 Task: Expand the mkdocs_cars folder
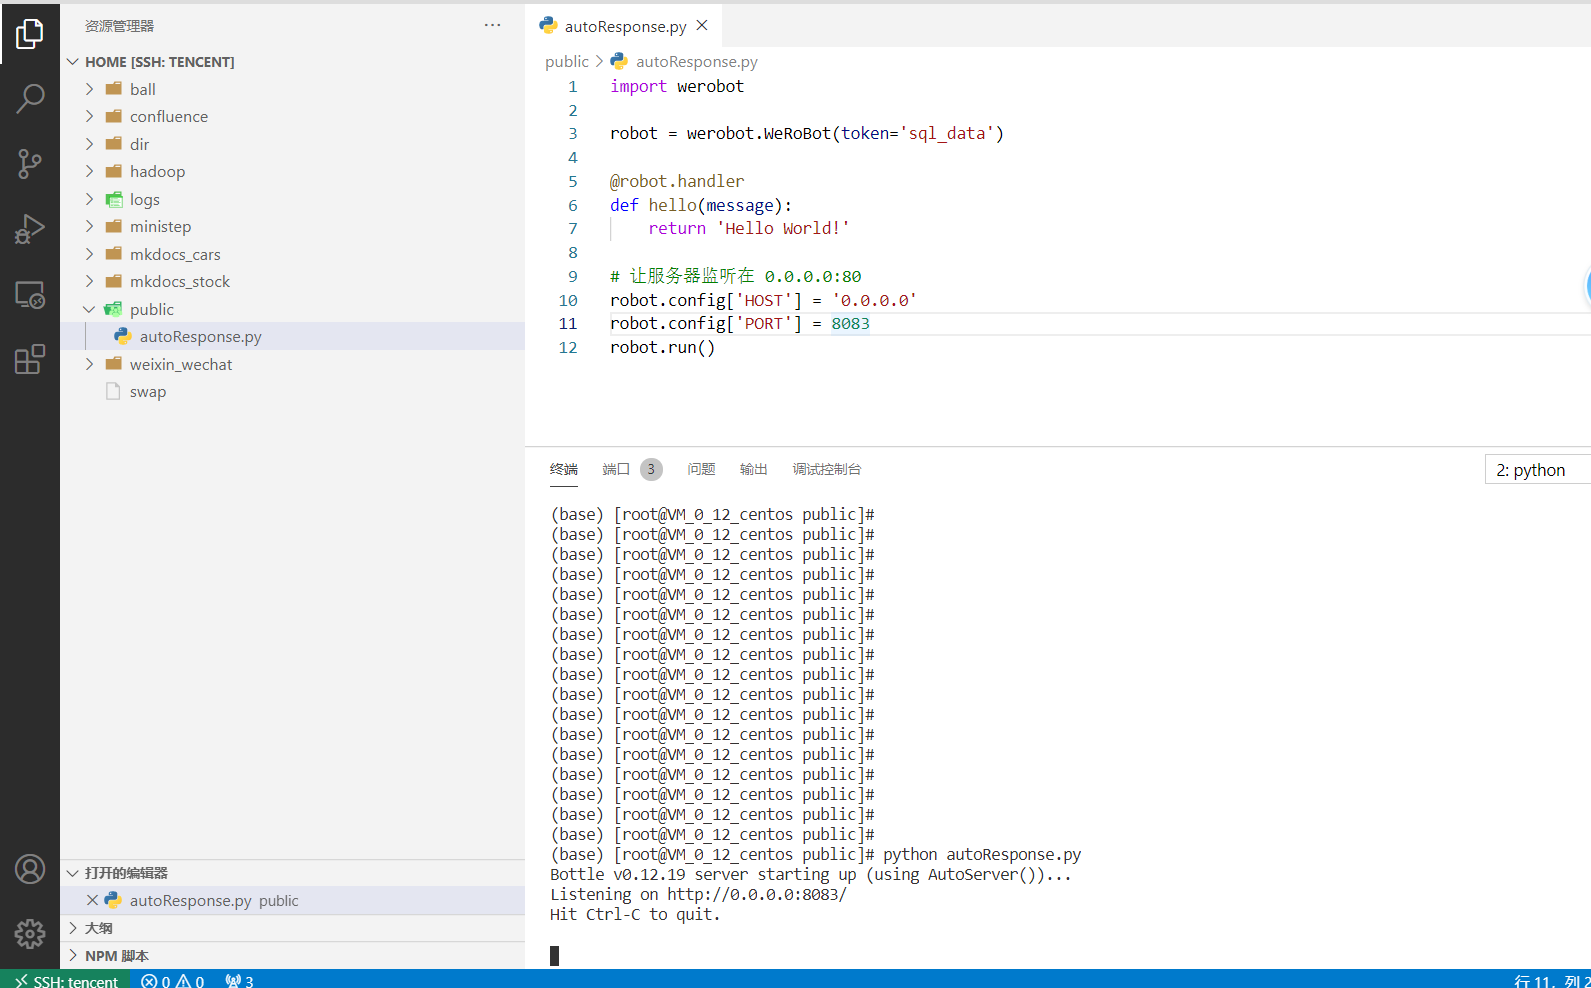click(89, 254)
